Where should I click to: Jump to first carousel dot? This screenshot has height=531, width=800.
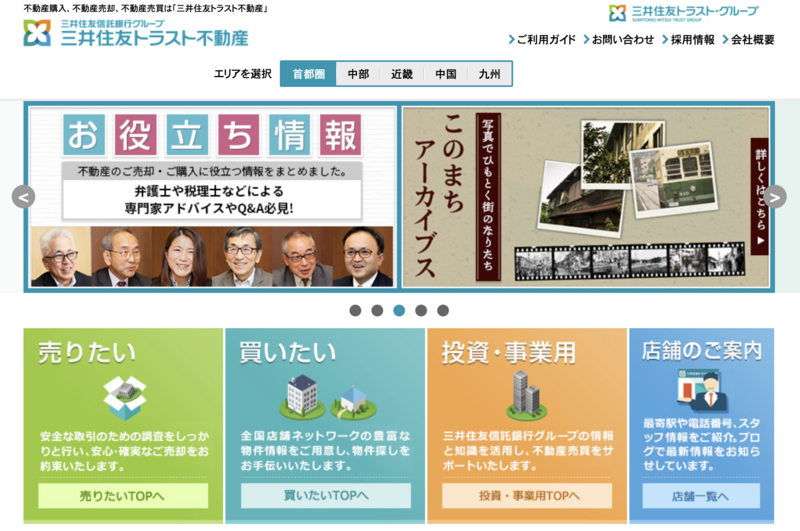click(355, 310)
